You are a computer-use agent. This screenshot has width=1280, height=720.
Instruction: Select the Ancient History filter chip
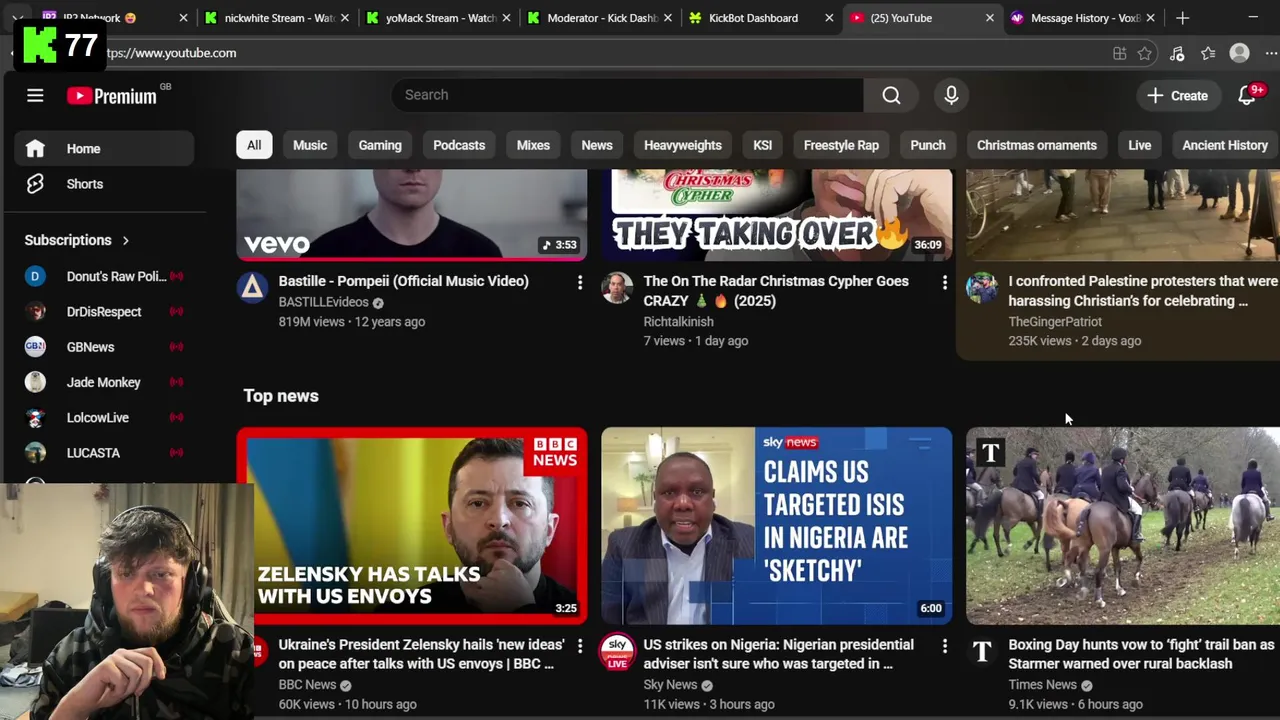1225,145
